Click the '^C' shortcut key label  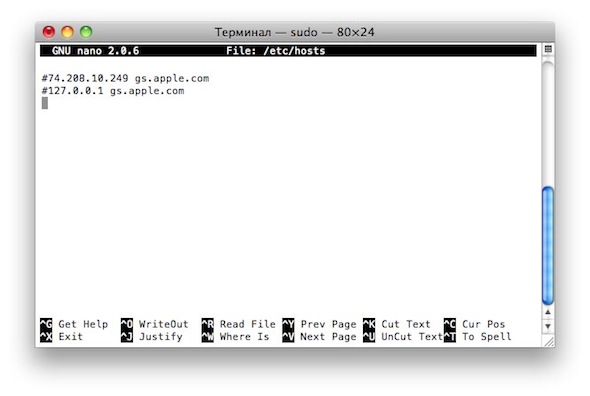click(450, 324)
